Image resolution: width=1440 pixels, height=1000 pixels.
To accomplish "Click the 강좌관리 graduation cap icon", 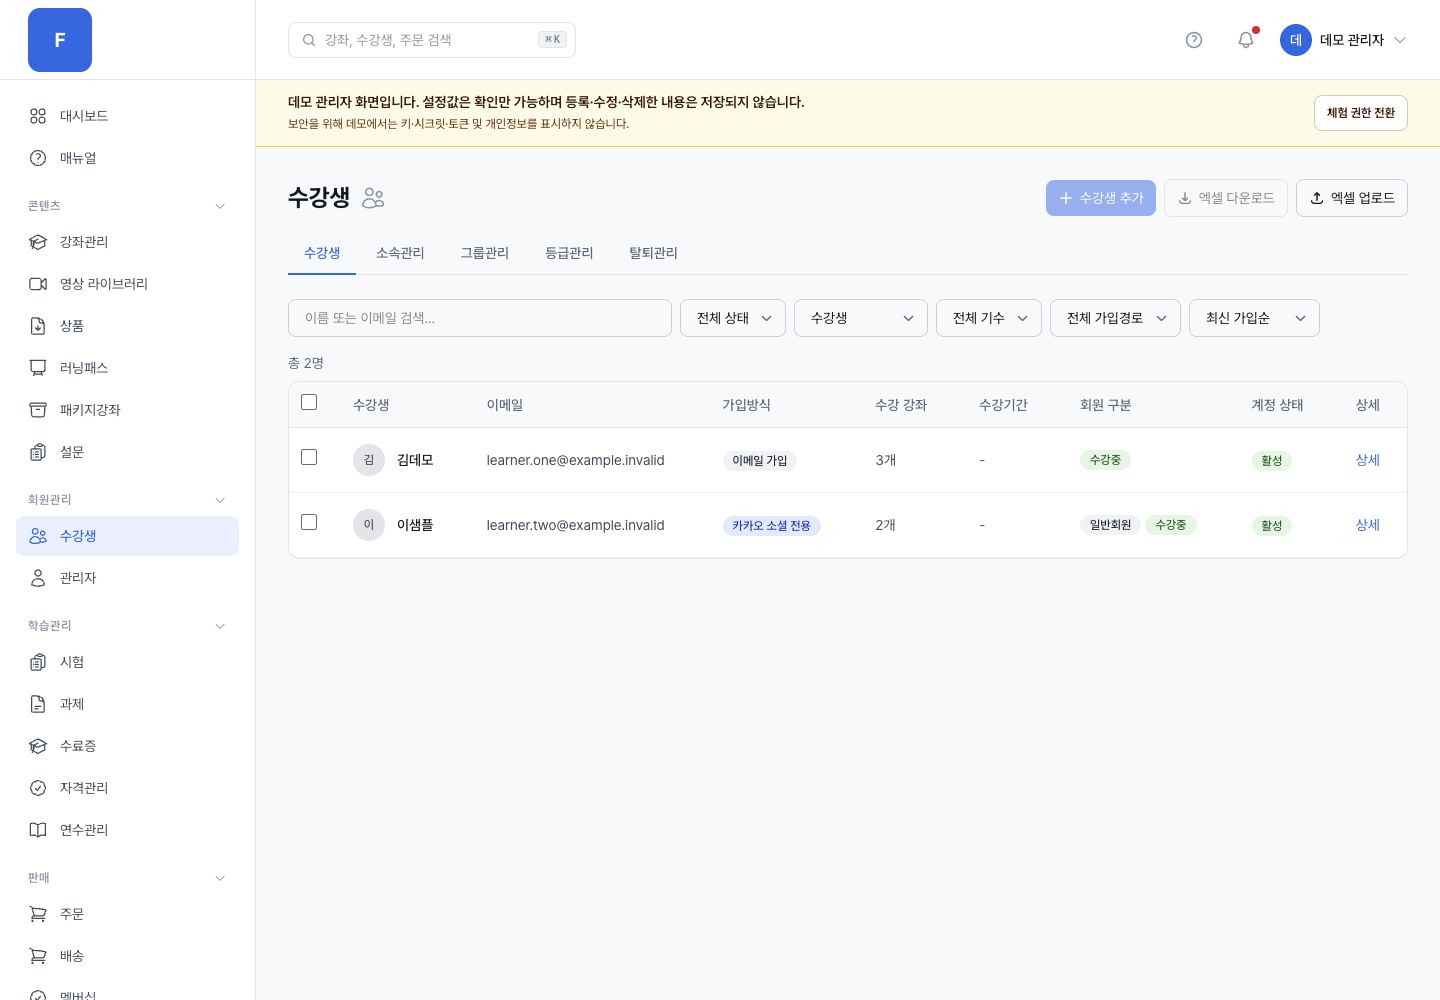I will click(x=38, y=242).
